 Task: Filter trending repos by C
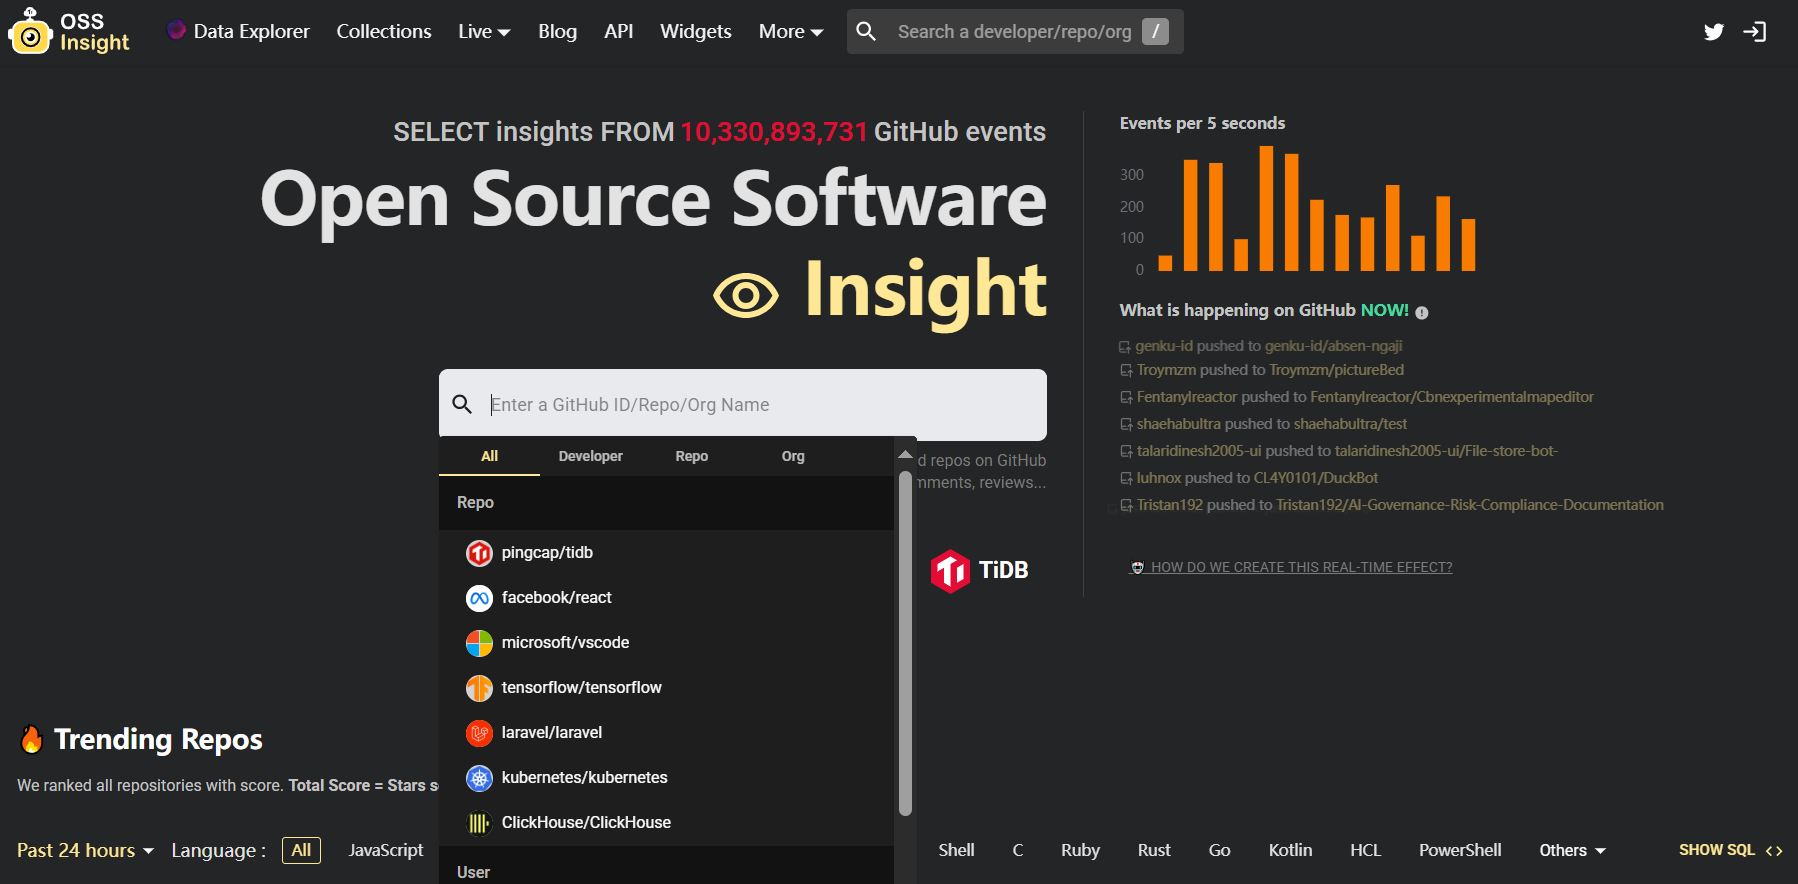pyautogui.click(x=1018, y=850)
